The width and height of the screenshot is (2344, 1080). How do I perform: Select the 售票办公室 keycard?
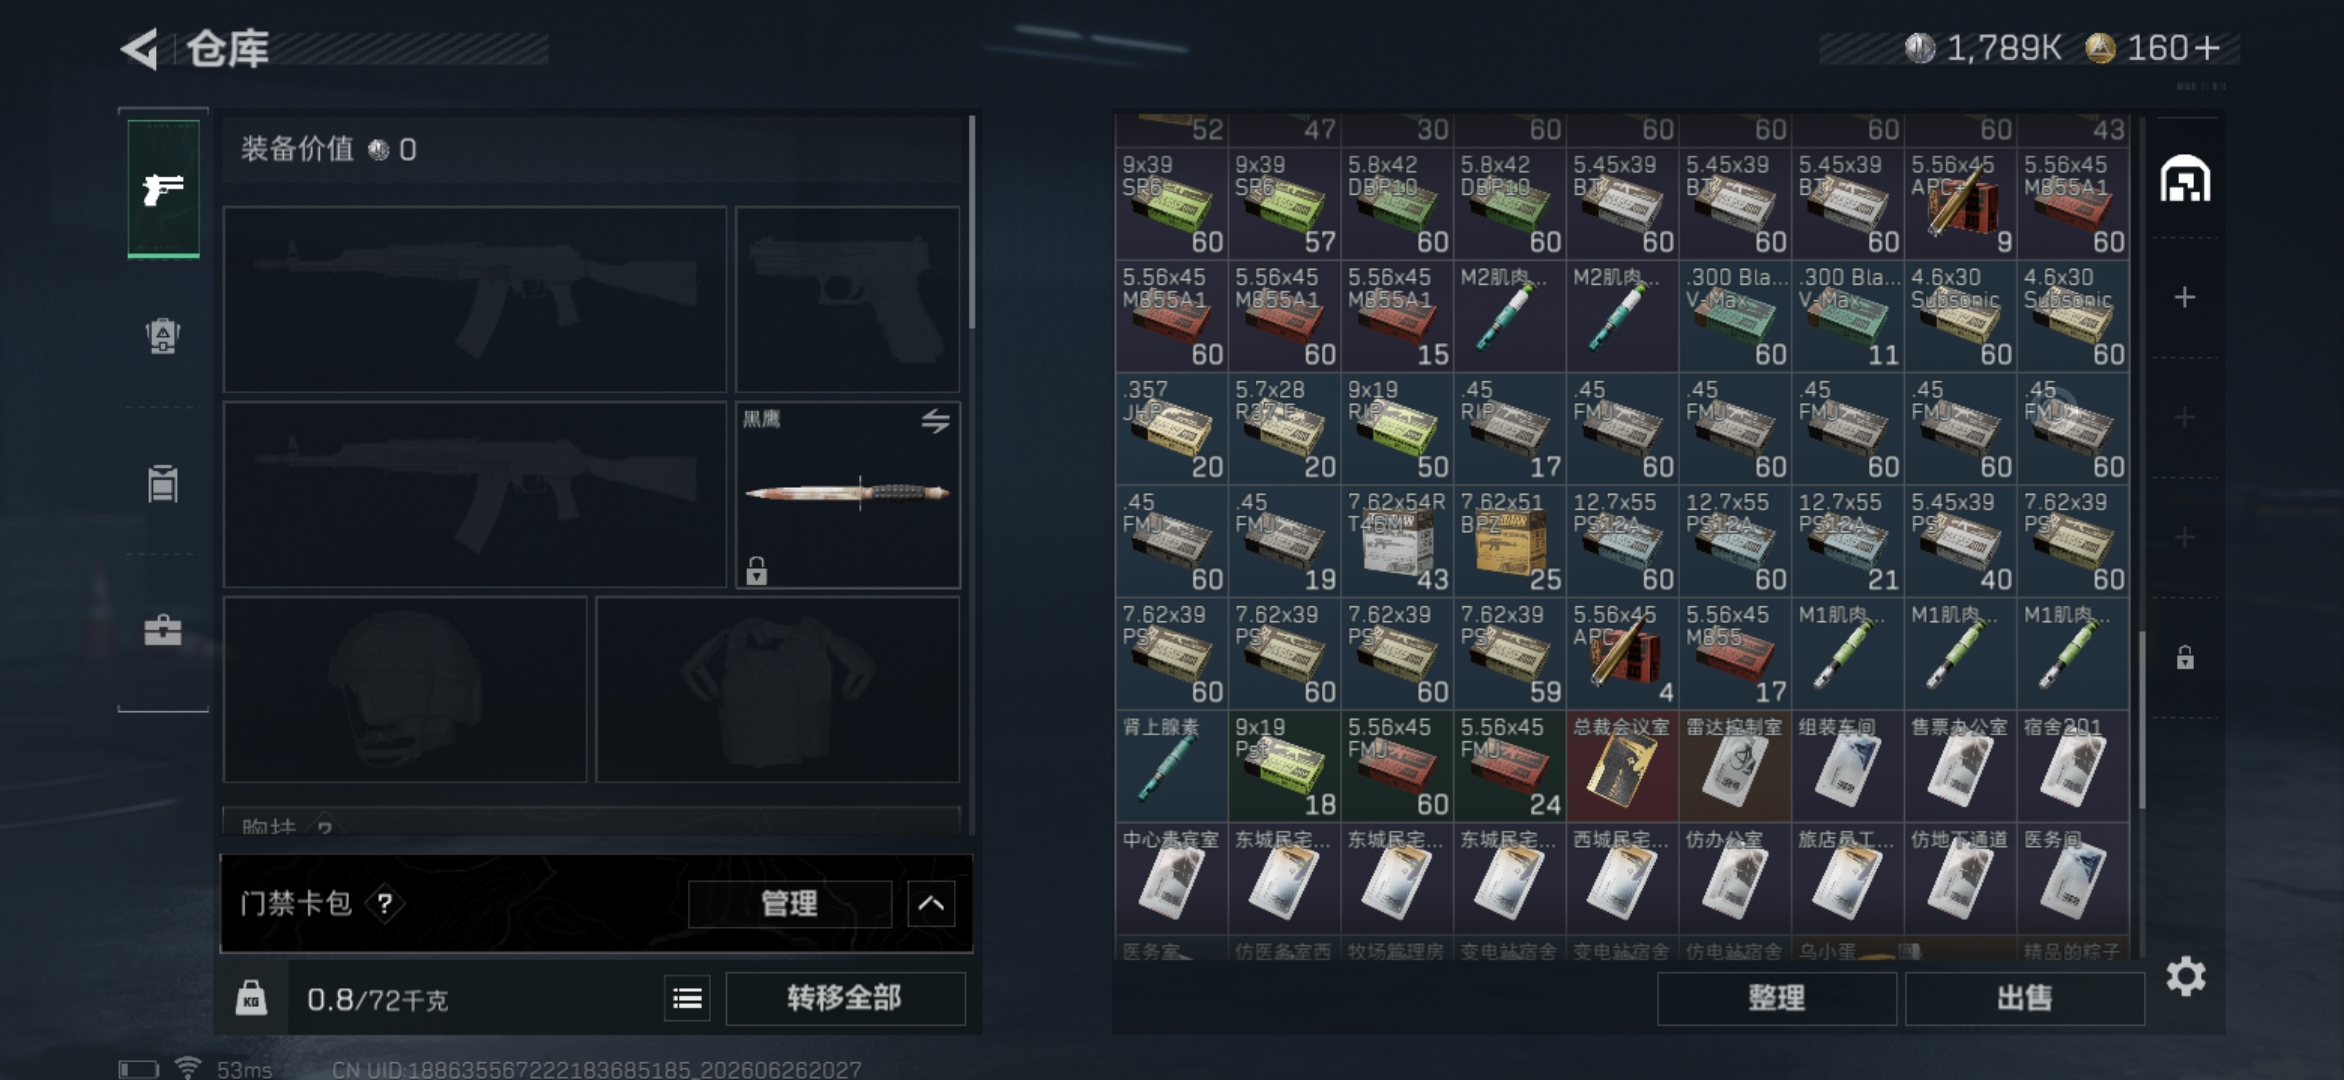click(1960, 766)
